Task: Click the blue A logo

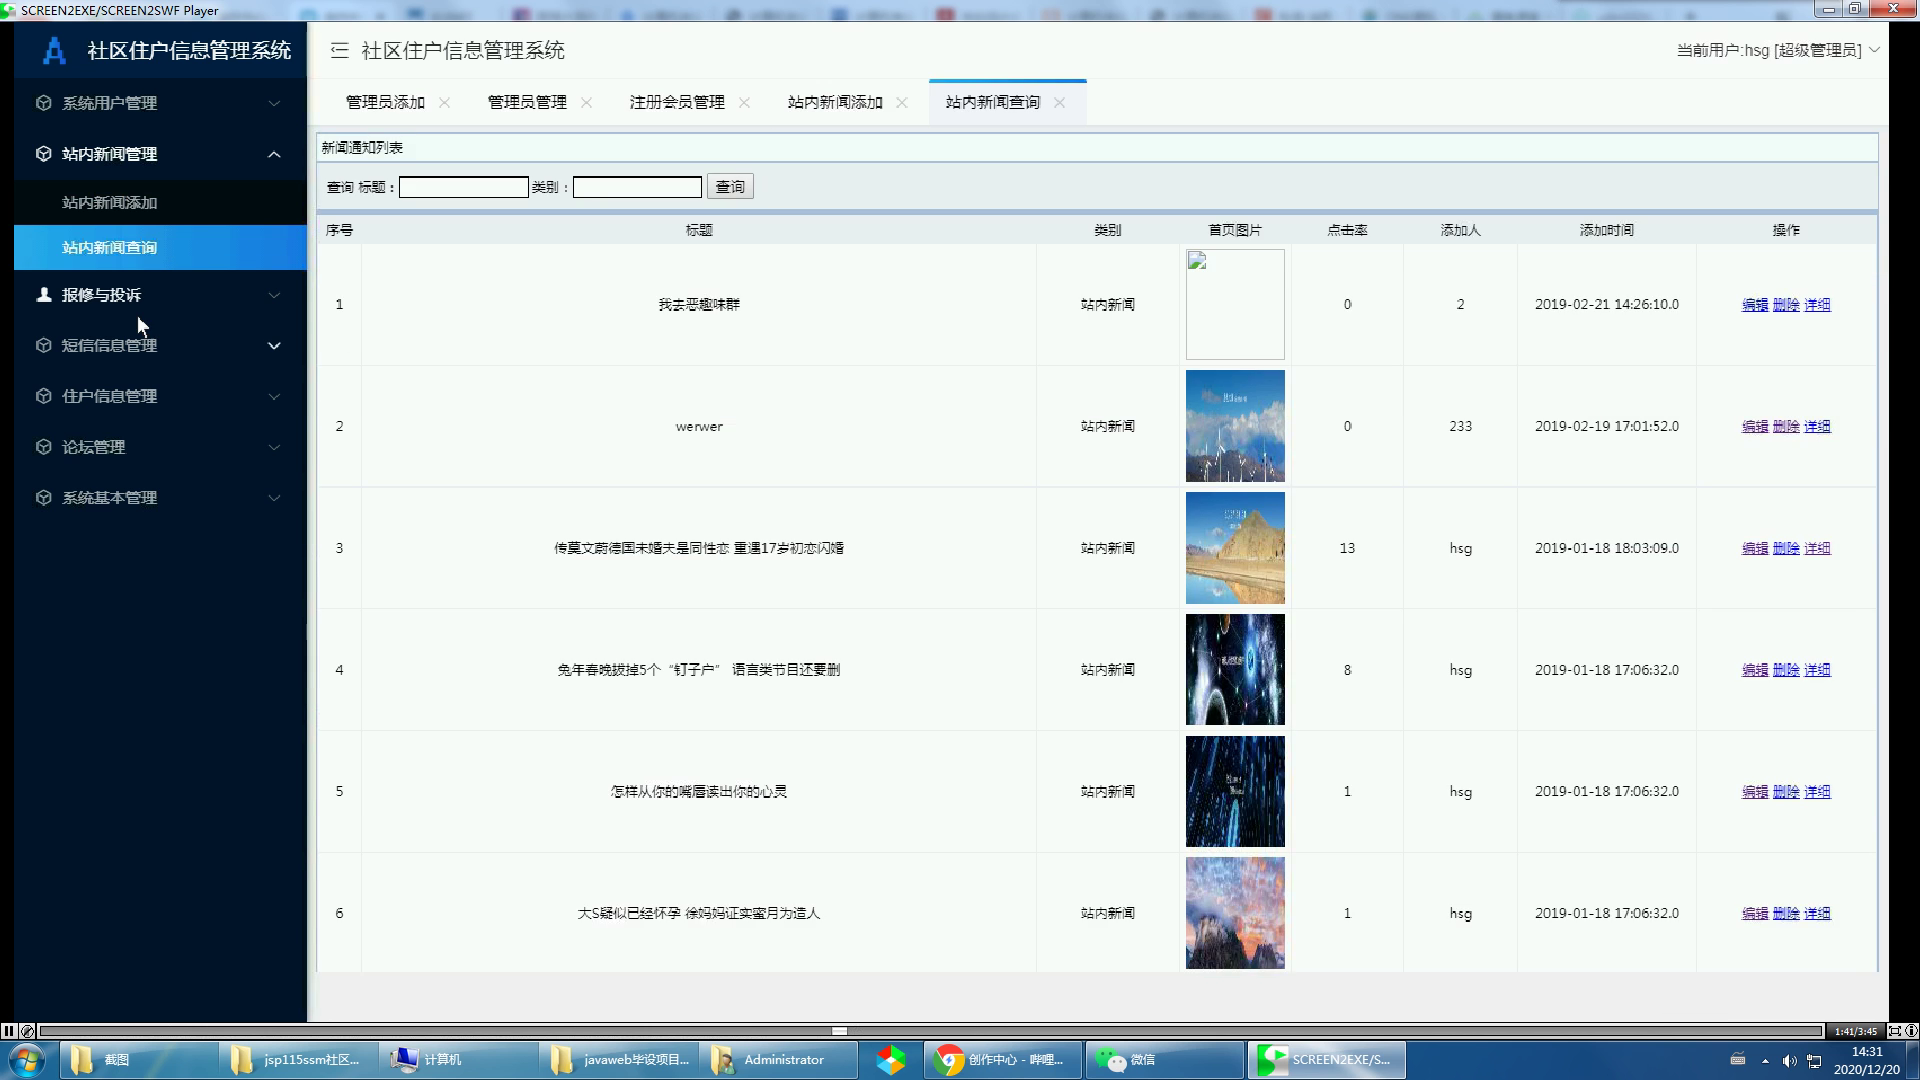Action: pyautogui.click(x=54, y=50)
